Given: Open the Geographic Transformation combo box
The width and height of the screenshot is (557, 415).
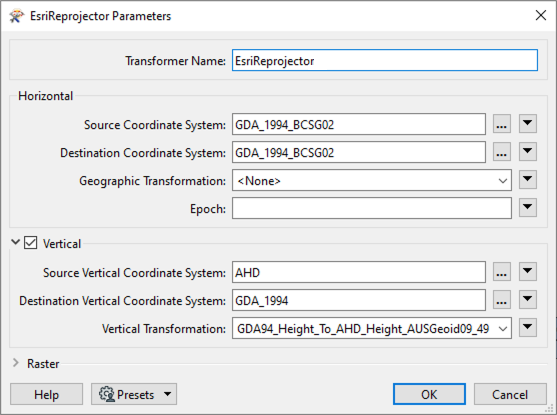Looking at the screenshot, I should pos(372,180).
